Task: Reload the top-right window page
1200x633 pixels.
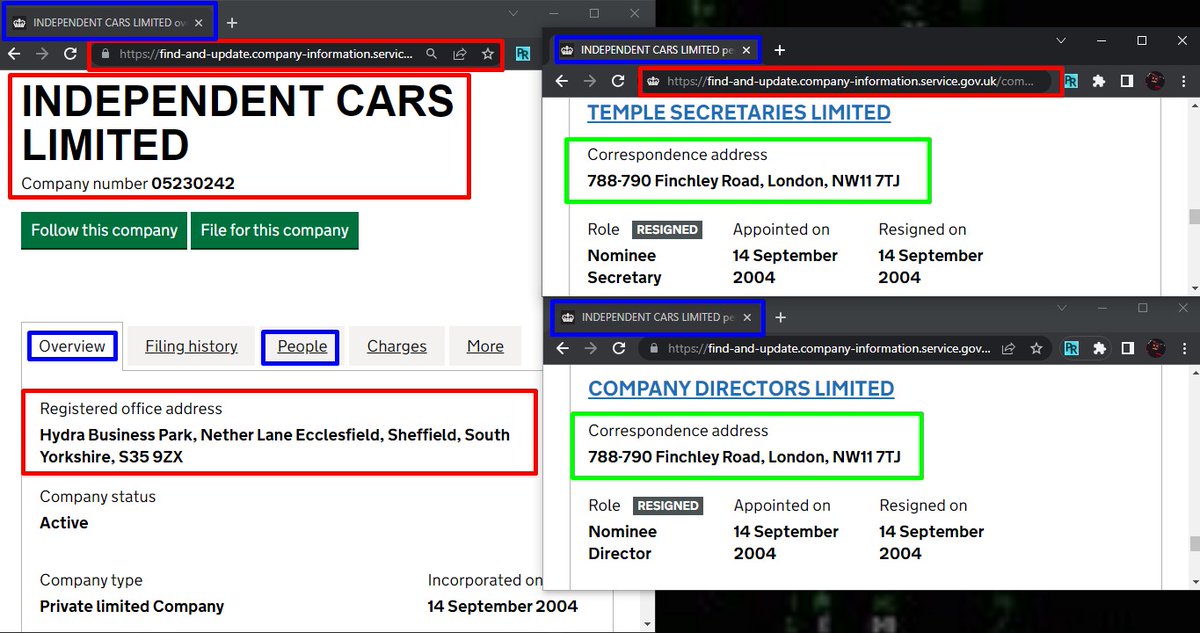Action: coord(618,81)
